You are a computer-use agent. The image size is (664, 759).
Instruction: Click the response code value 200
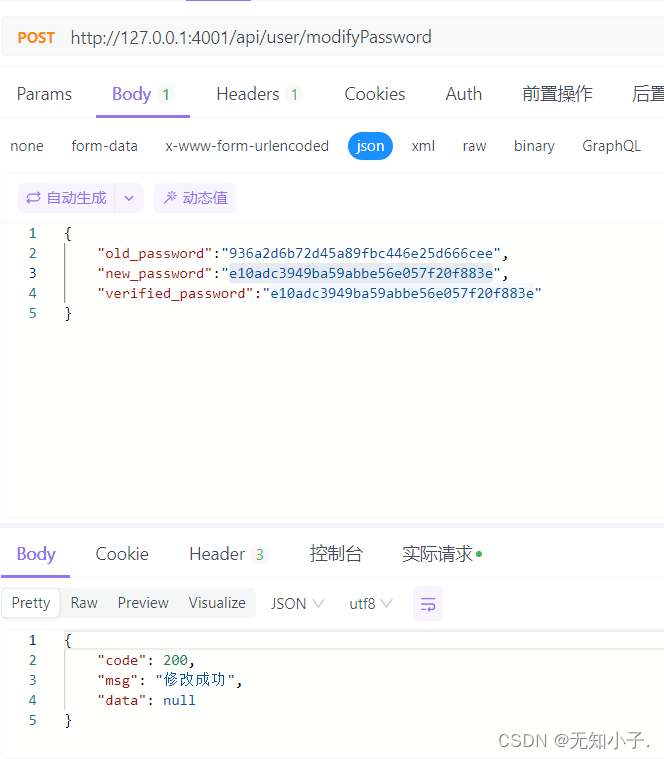click(175, 660)
